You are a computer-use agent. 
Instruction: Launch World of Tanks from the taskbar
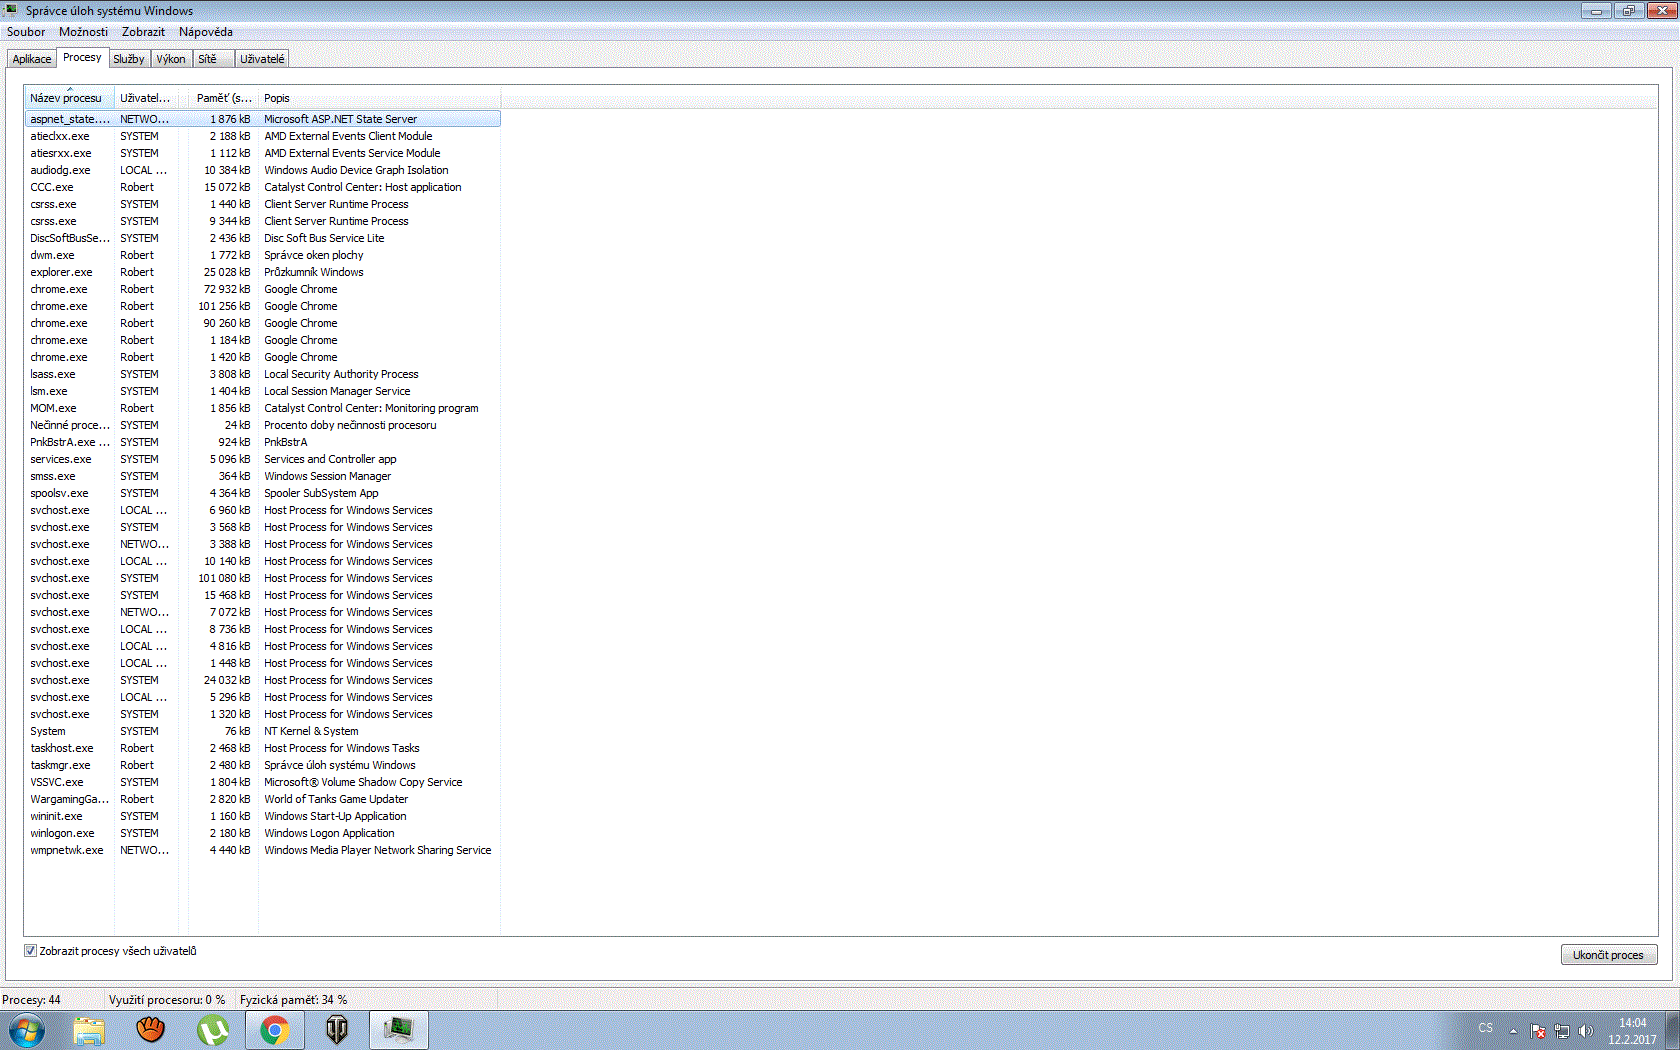(337, 1030)
